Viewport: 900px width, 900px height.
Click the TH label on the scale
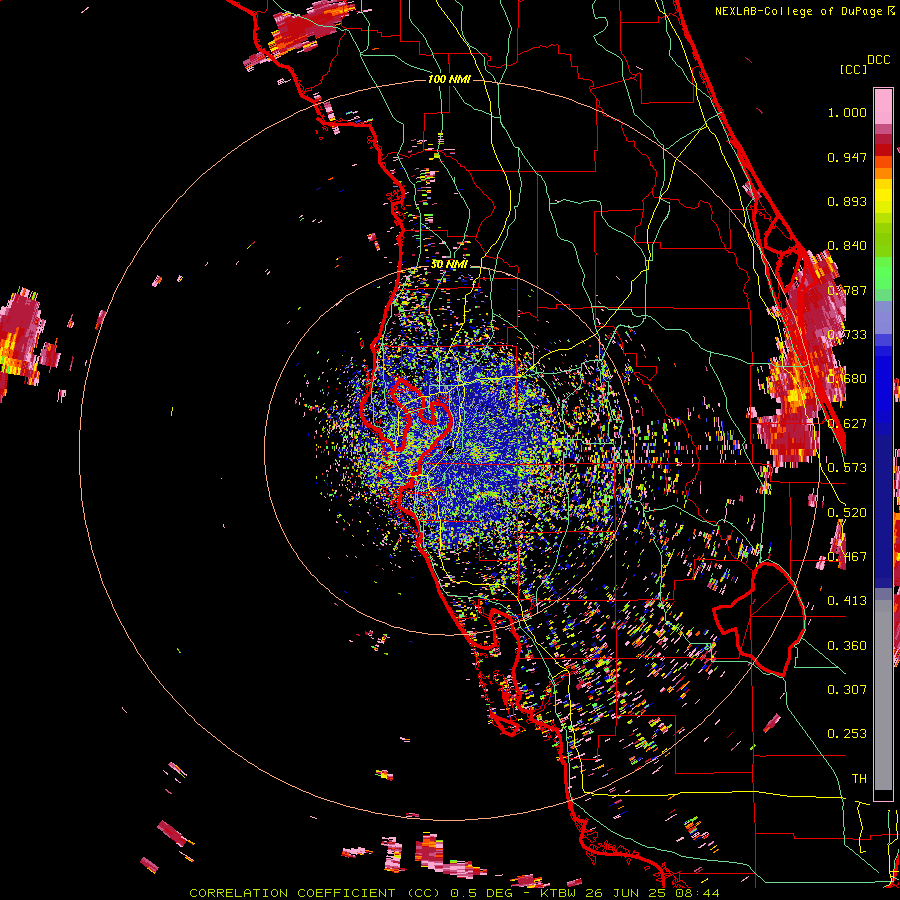point(859,779)
